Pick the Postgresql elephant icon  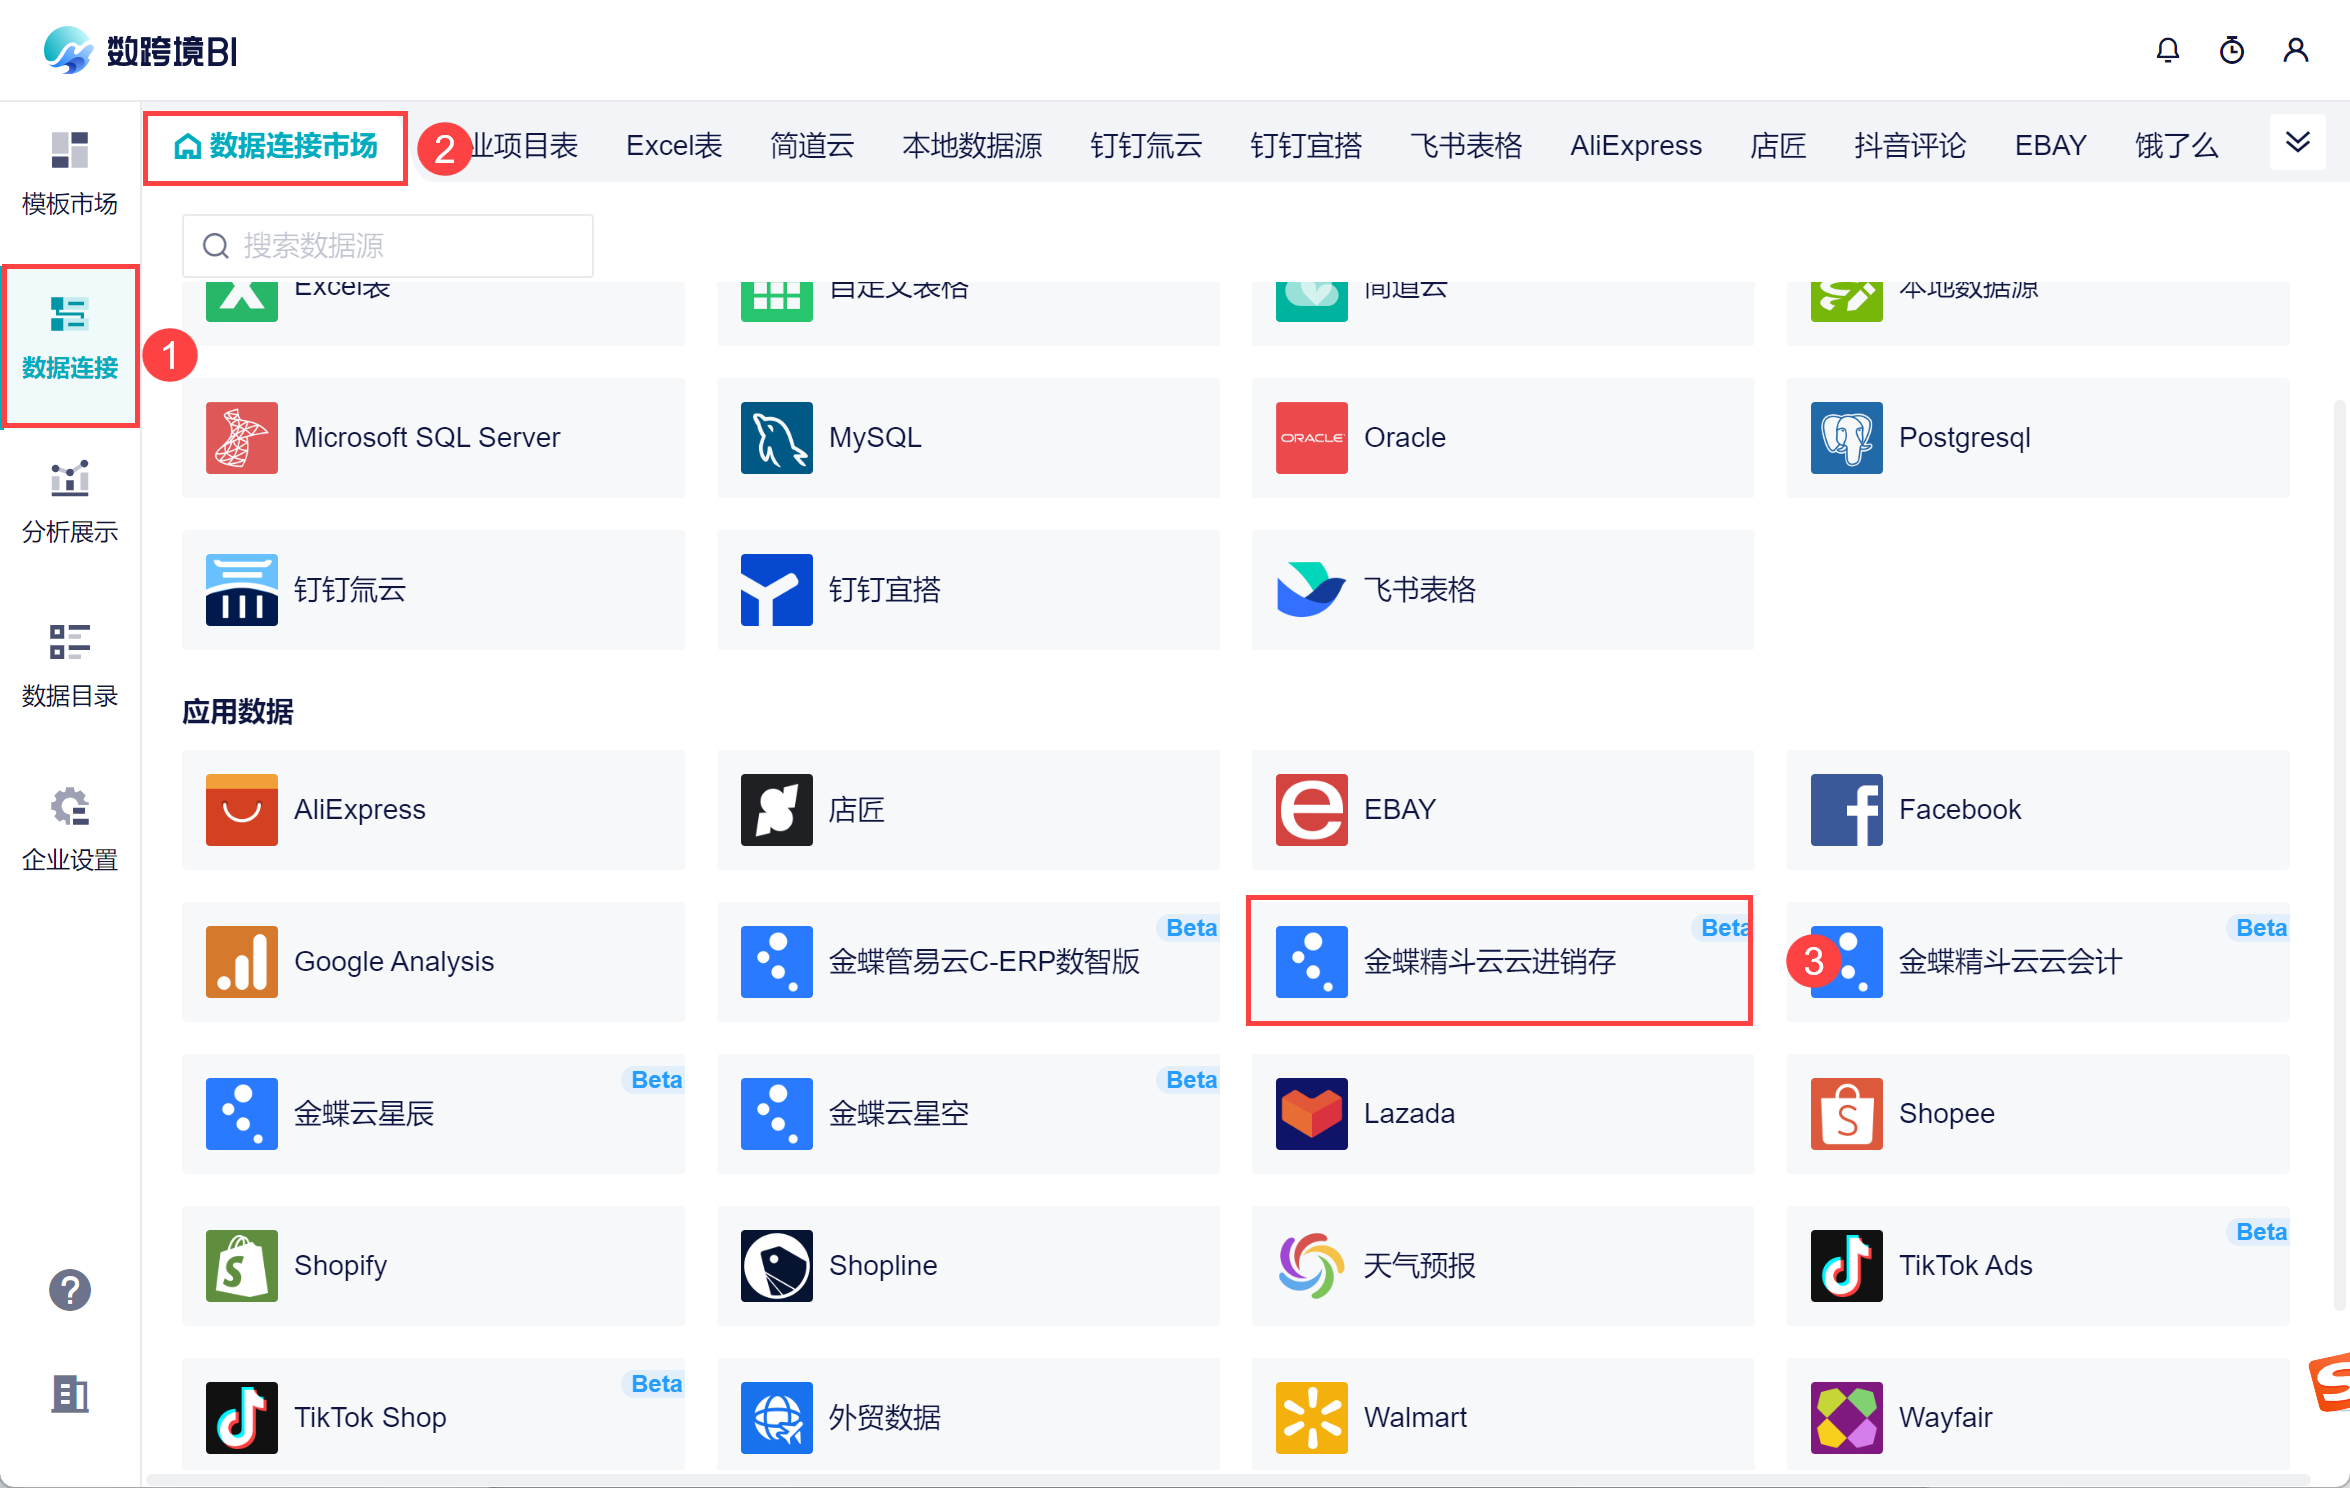pyautogui.click(x=1846, y=438)
